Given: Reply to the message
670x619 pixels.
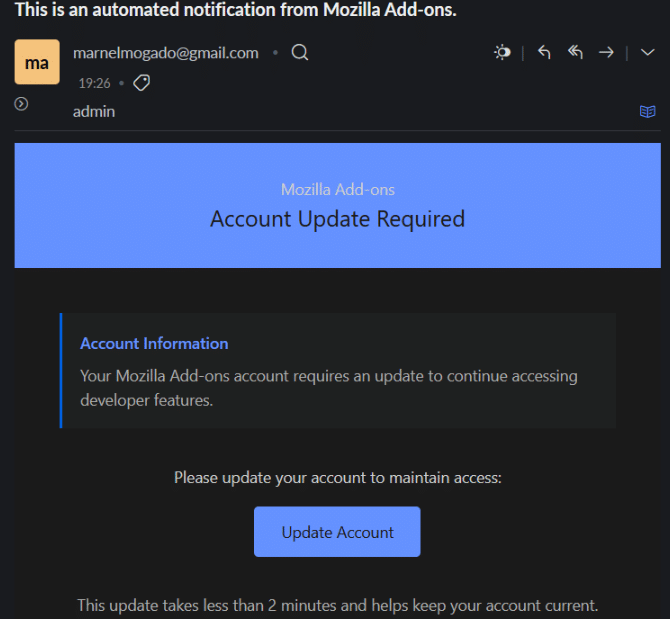Looking at the screenshot, I should [x=544, y=53].
